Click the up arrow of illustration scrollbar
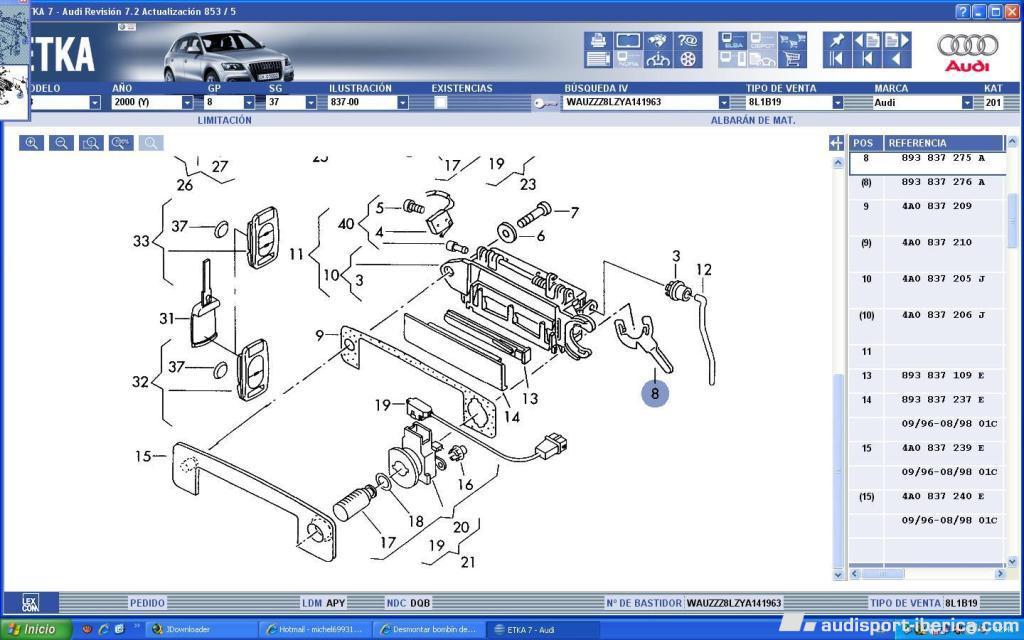 pyautogui.click(x=839, y=163)
